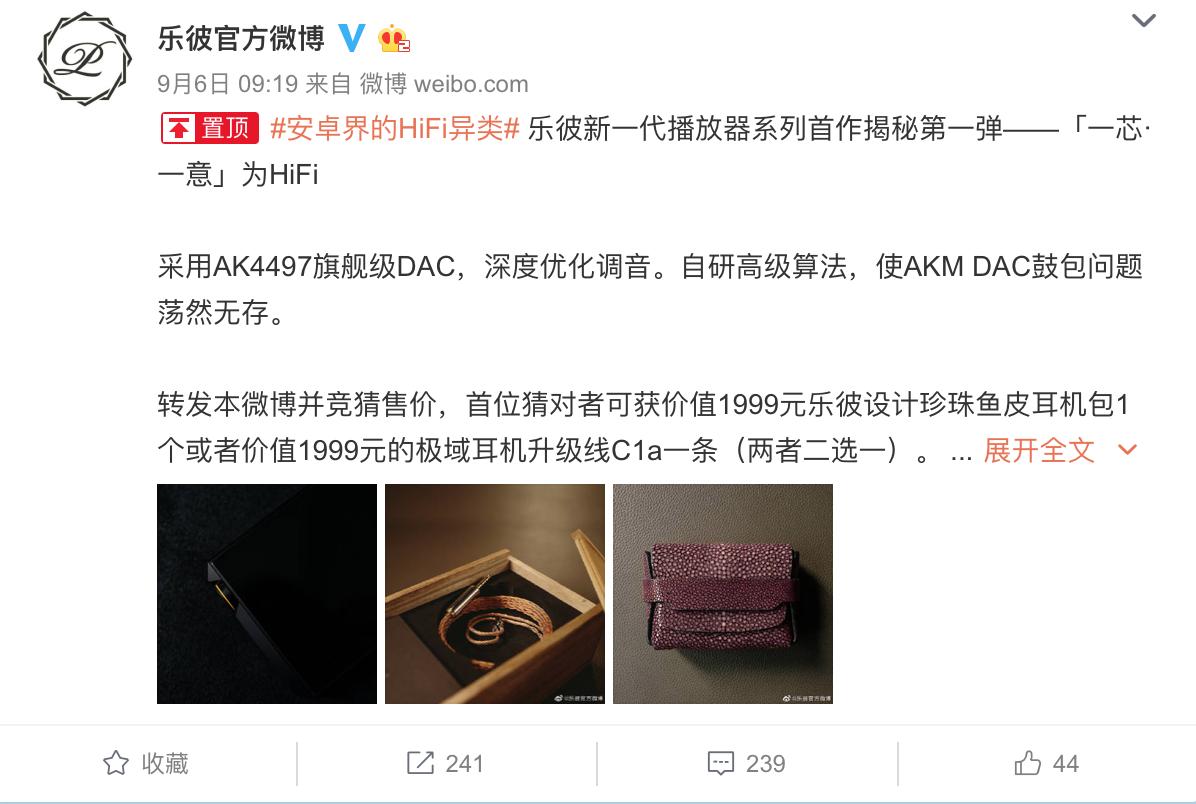Open the post options chevron menu
The height and width of the screenshot is (804, 1196).
click(1143, 21)
